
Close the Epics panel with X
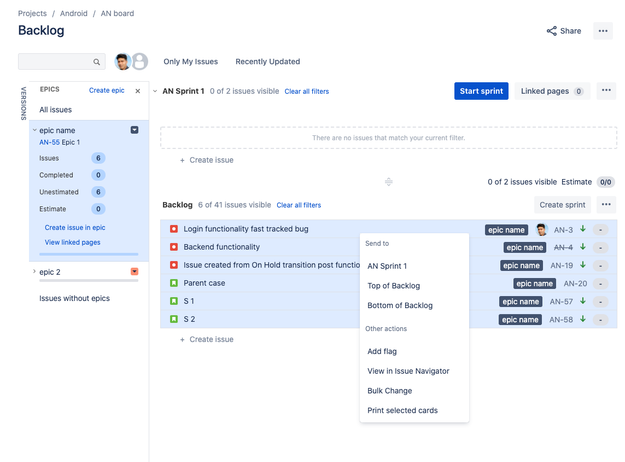(x=138, y=91)
